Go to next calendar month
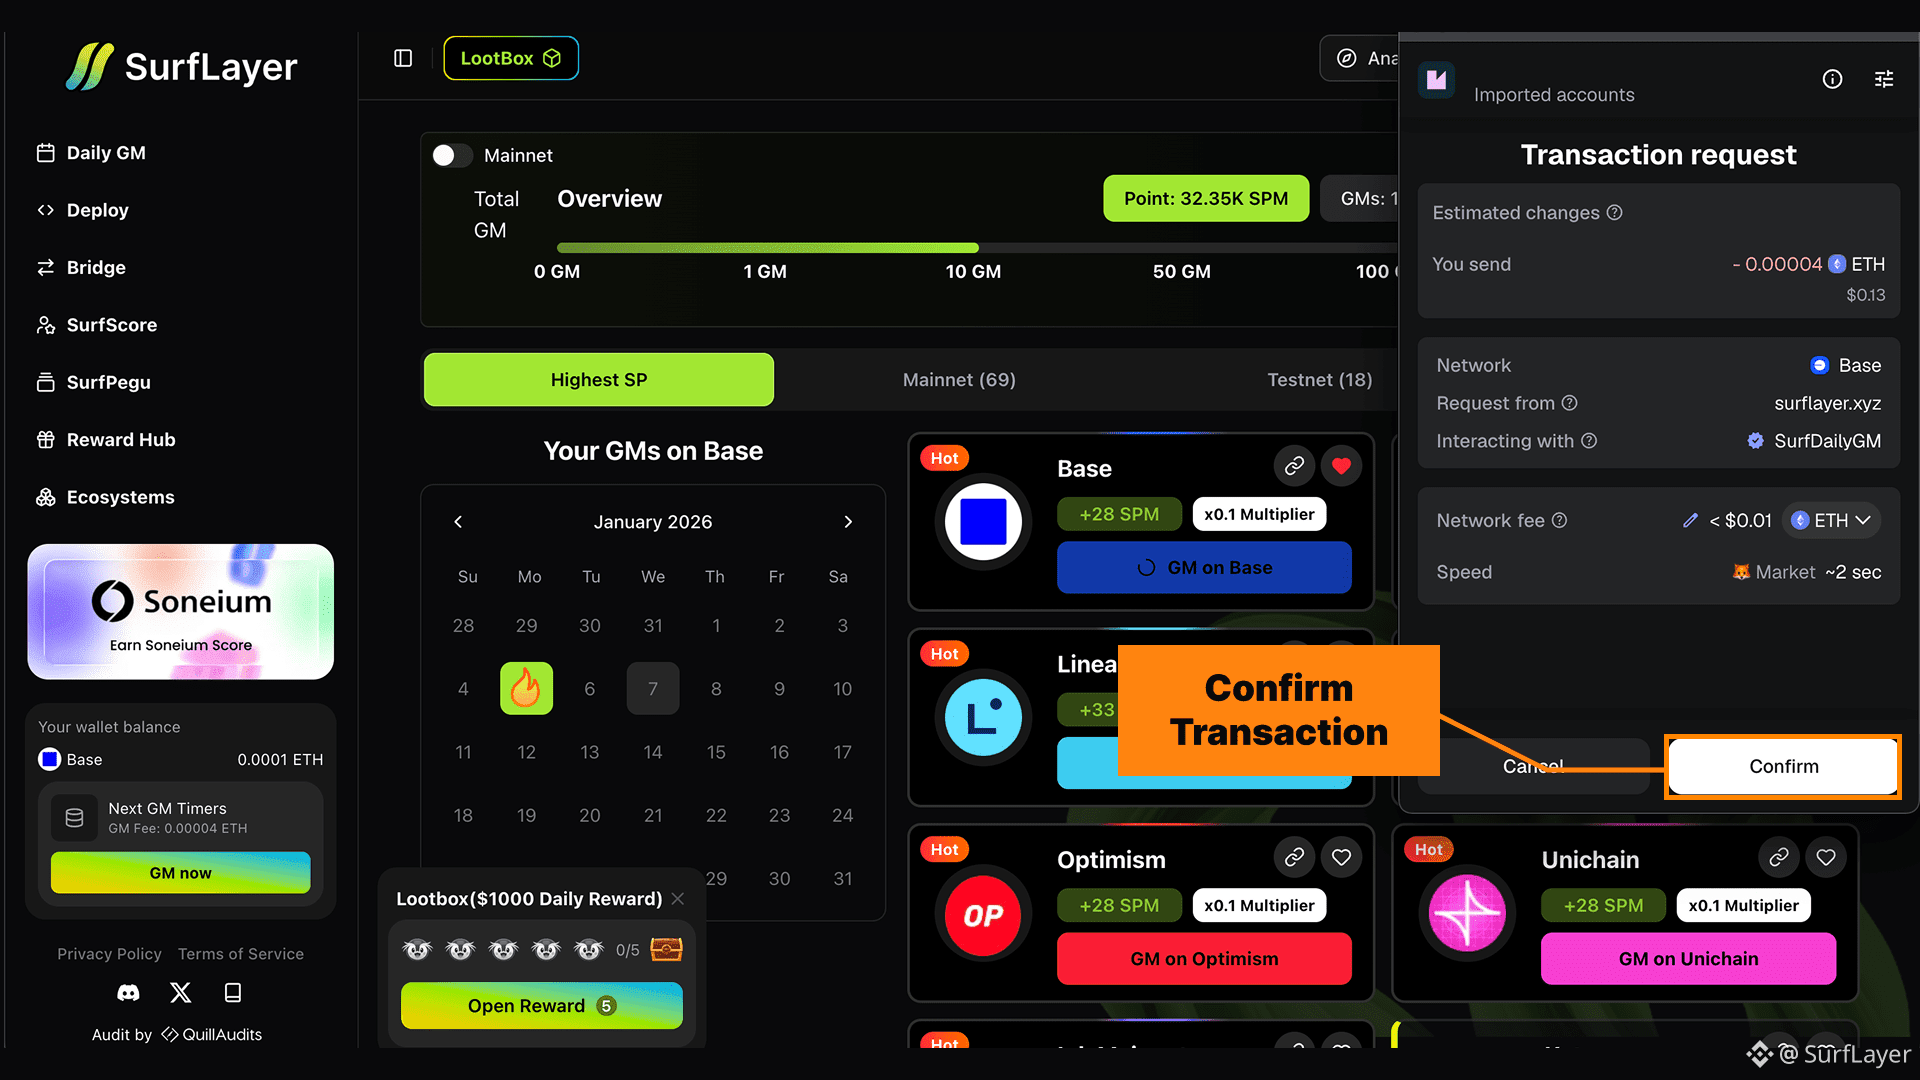This screenshot has width=1920, height=1080. 848,522
